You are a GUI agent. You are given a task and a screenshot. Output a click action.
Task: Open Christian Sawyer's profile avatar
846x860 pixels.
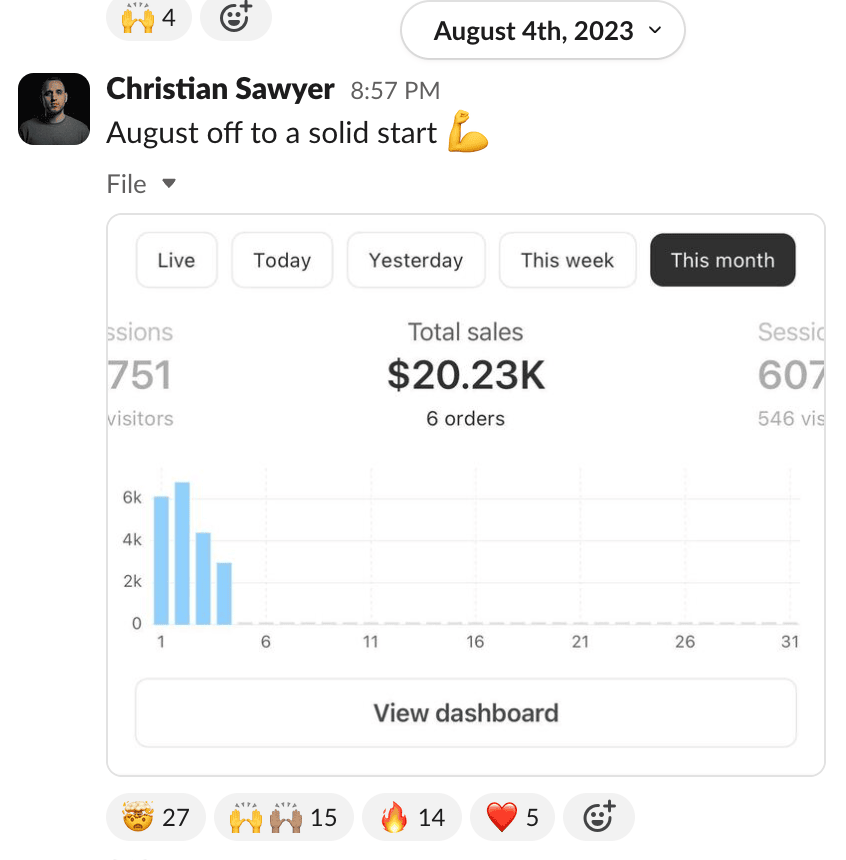[x=54, y=109]
